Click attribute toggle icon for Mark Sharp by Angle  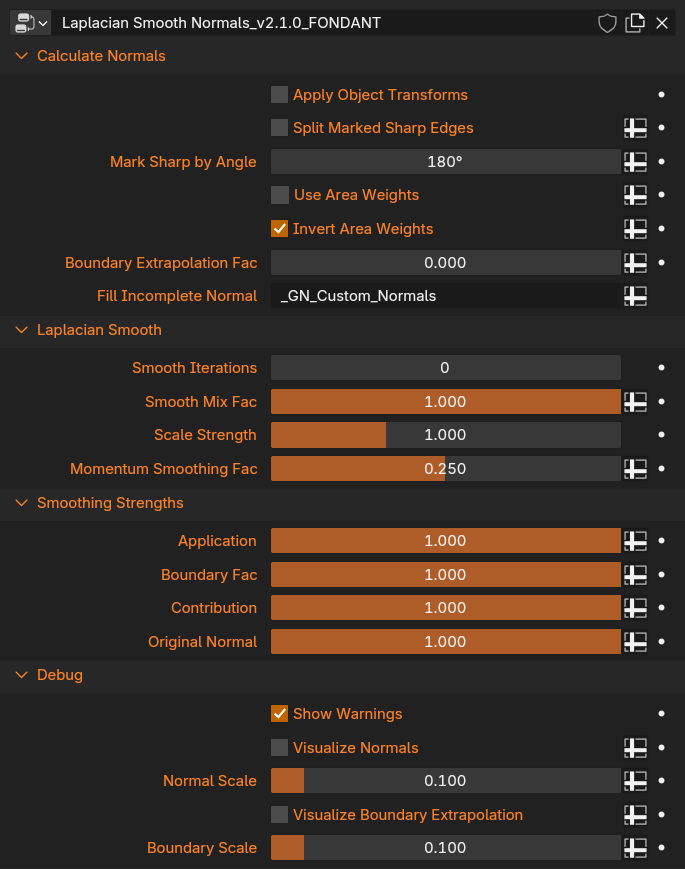[635, 162]
